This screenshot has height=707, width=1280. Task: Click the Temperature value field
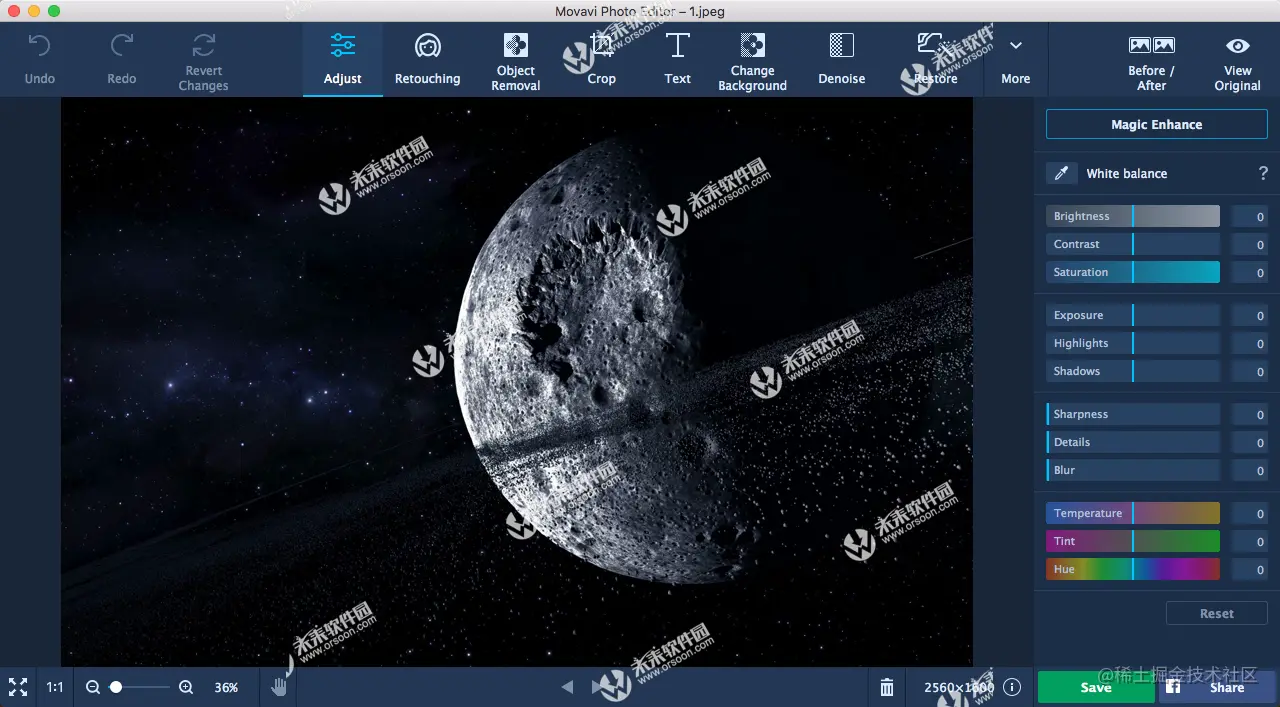[1250, 514]
